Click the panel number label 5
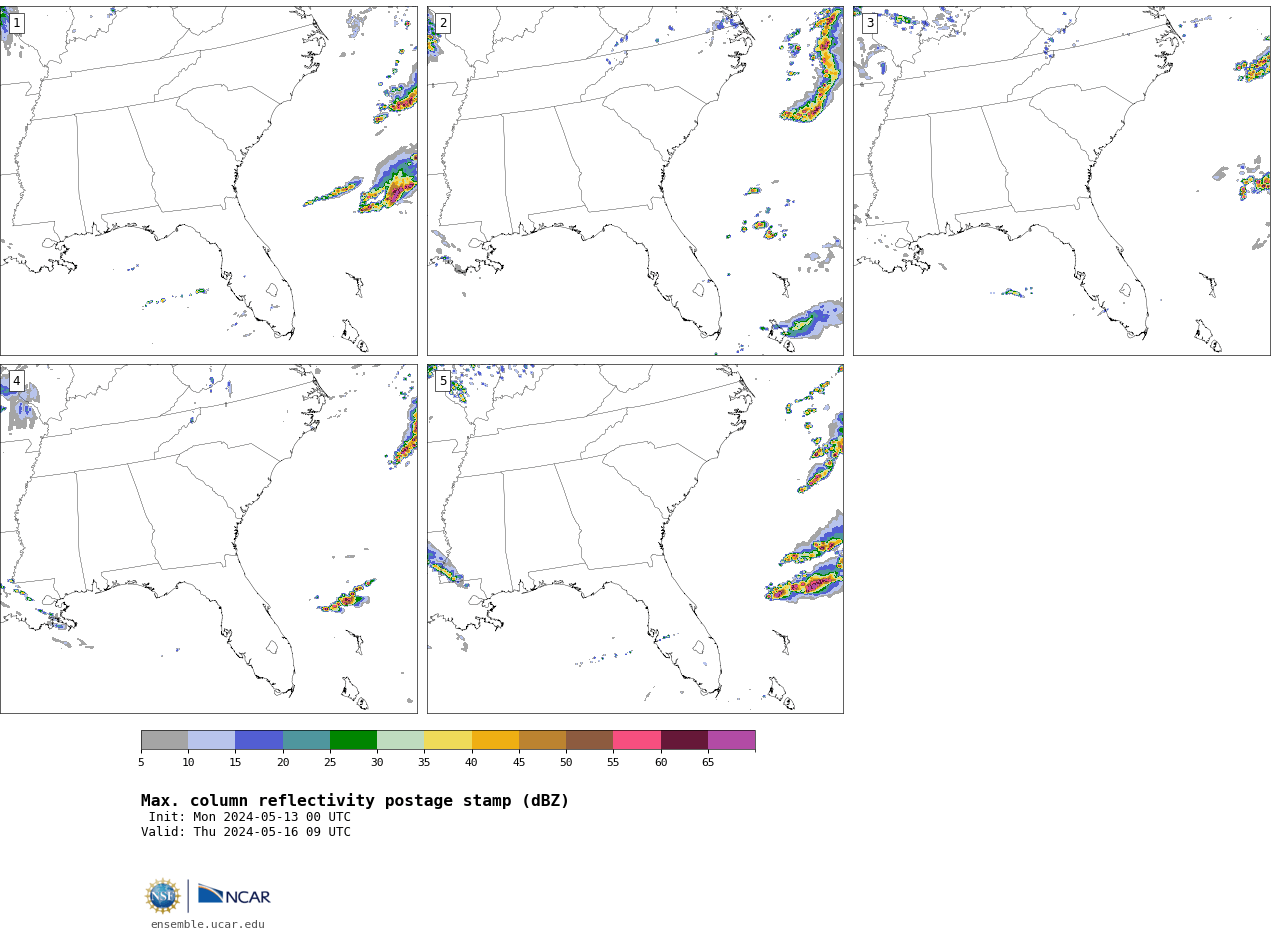1280x936 pixels. (443, 381)
